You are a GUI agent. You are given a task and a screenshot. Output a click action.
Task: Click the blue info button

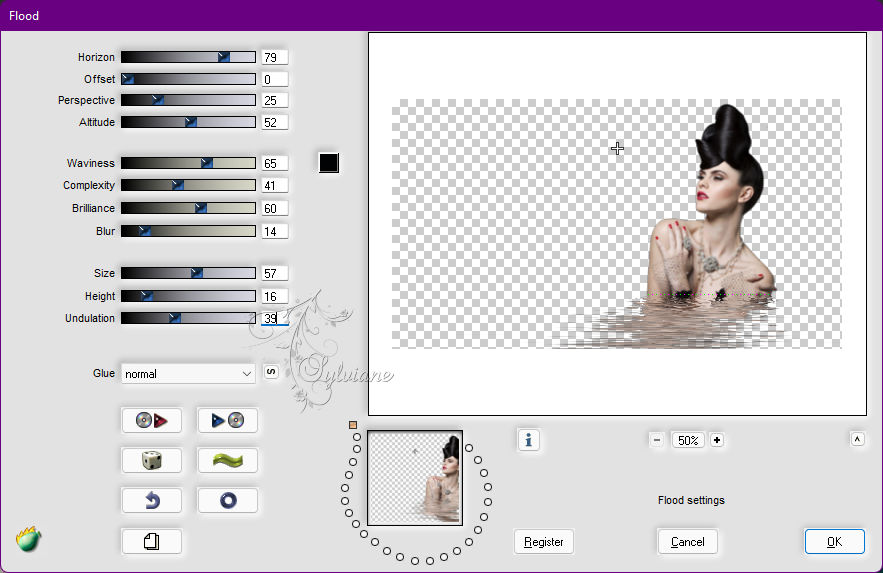coord(528,440)
